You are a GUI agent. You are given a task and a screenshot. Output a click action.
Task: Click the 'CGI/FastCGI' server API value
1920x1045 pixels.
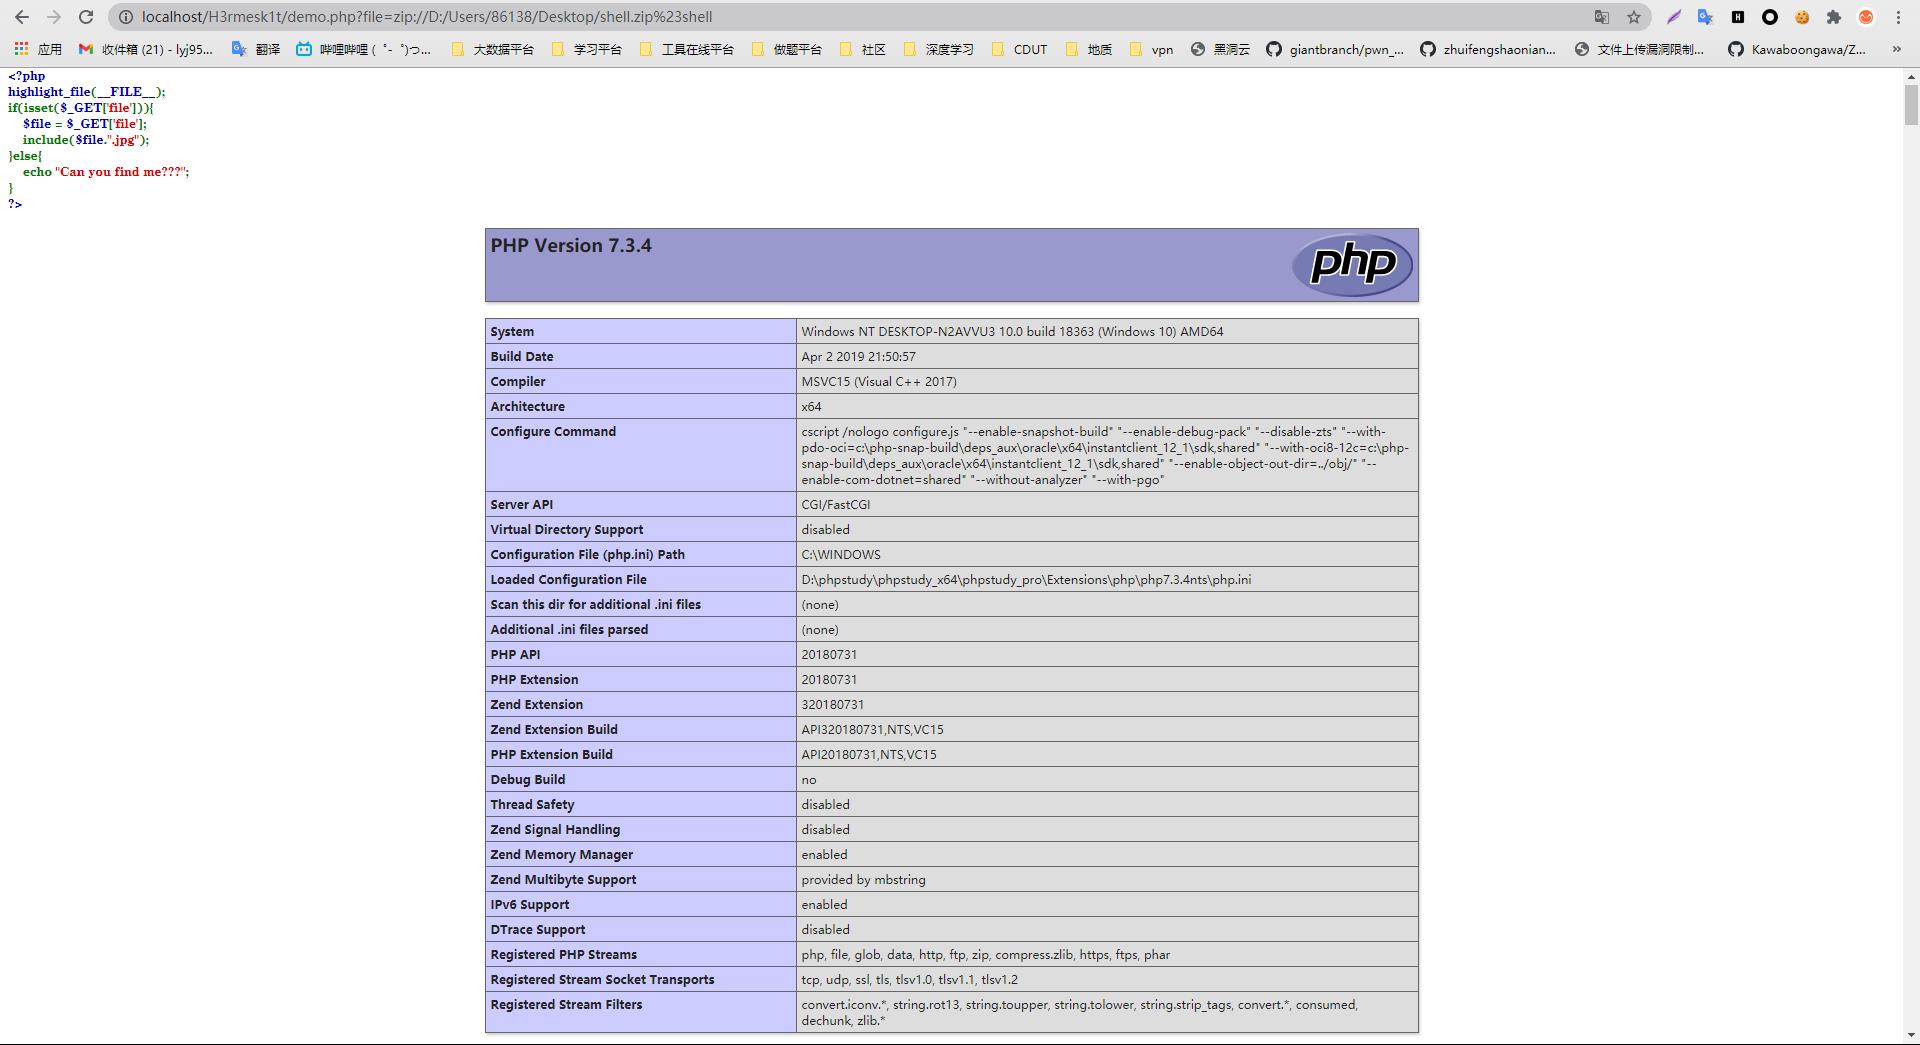(x=835, y=505)
